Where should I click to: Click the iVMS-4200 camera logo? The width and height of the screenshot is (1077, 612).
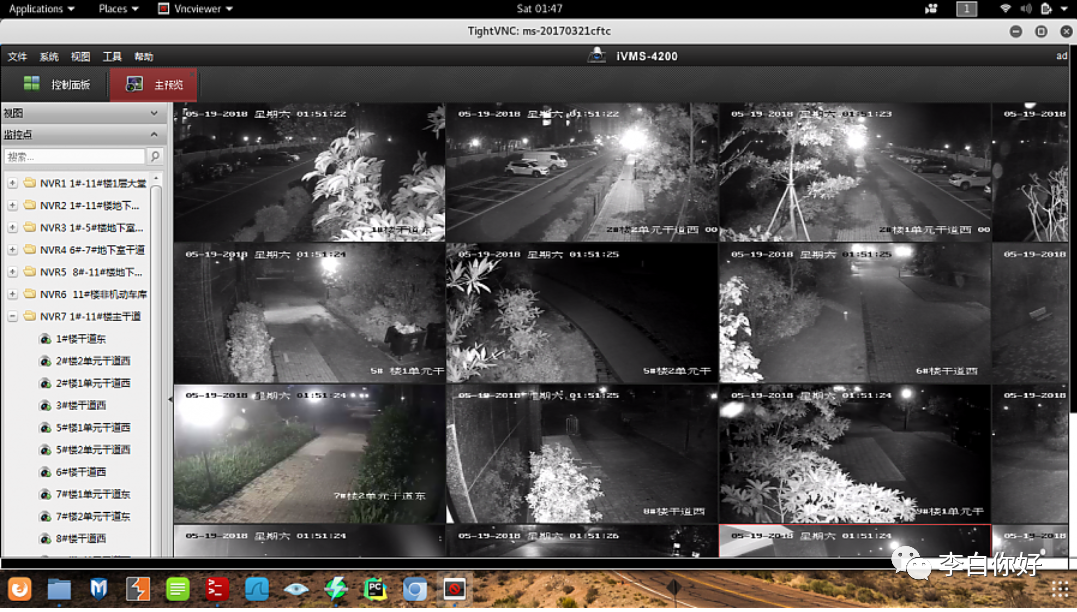coord(597,56)
